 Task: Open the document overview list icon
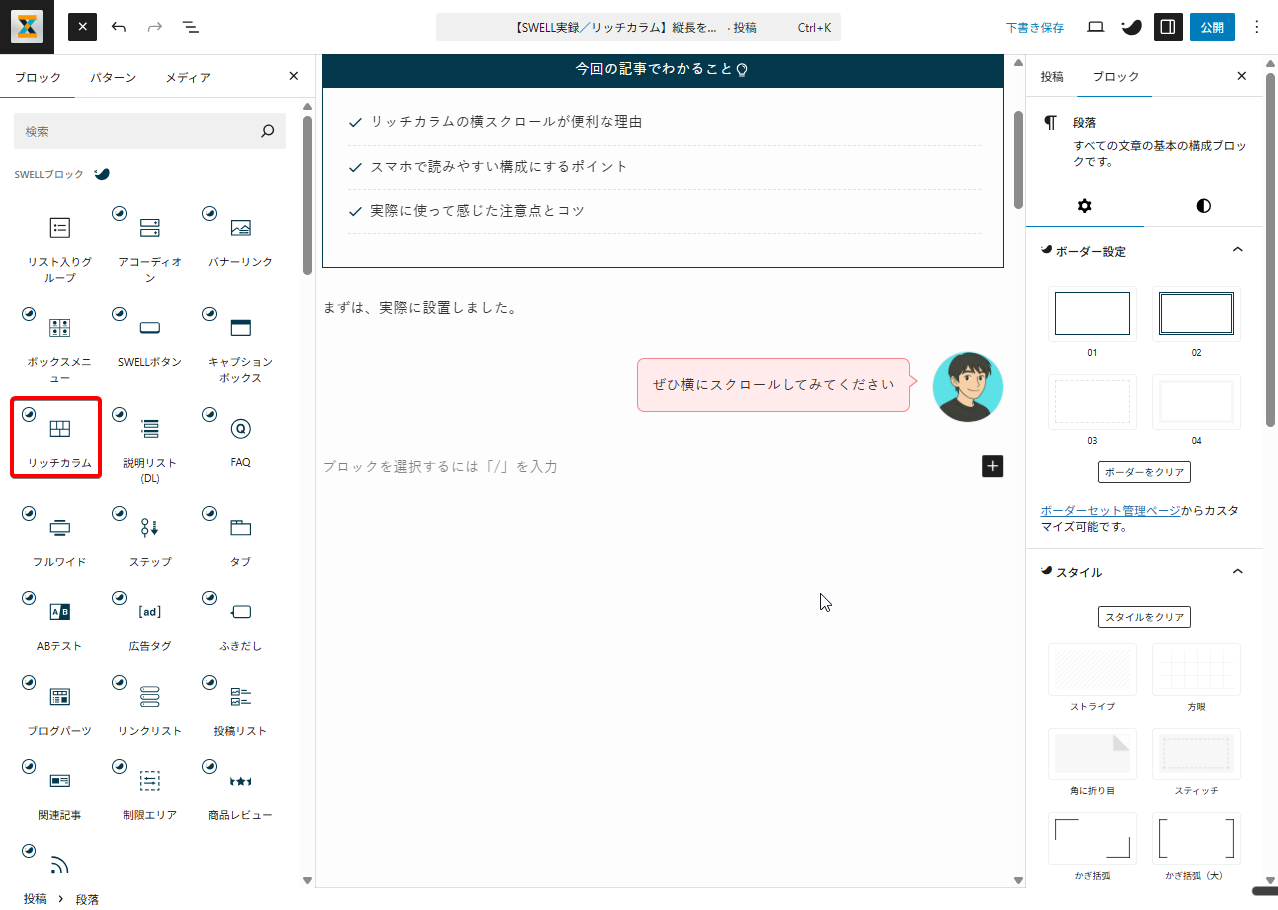point(191,27)
